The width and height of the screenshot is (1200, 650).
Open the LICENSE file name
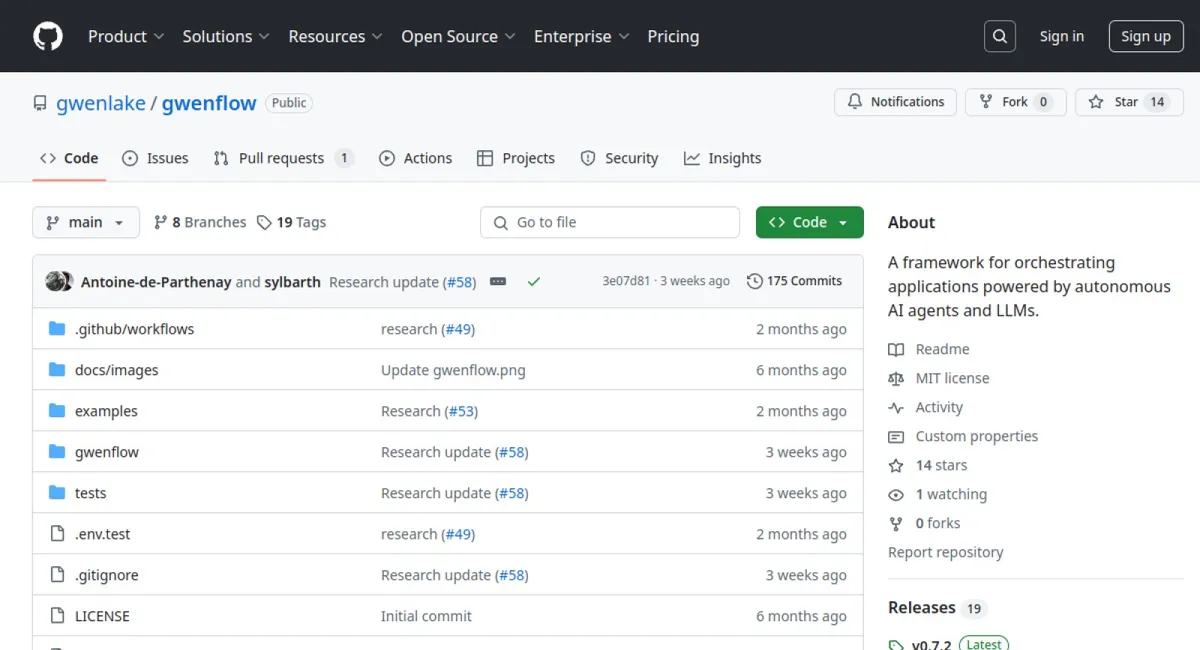[x=102, y=616]
